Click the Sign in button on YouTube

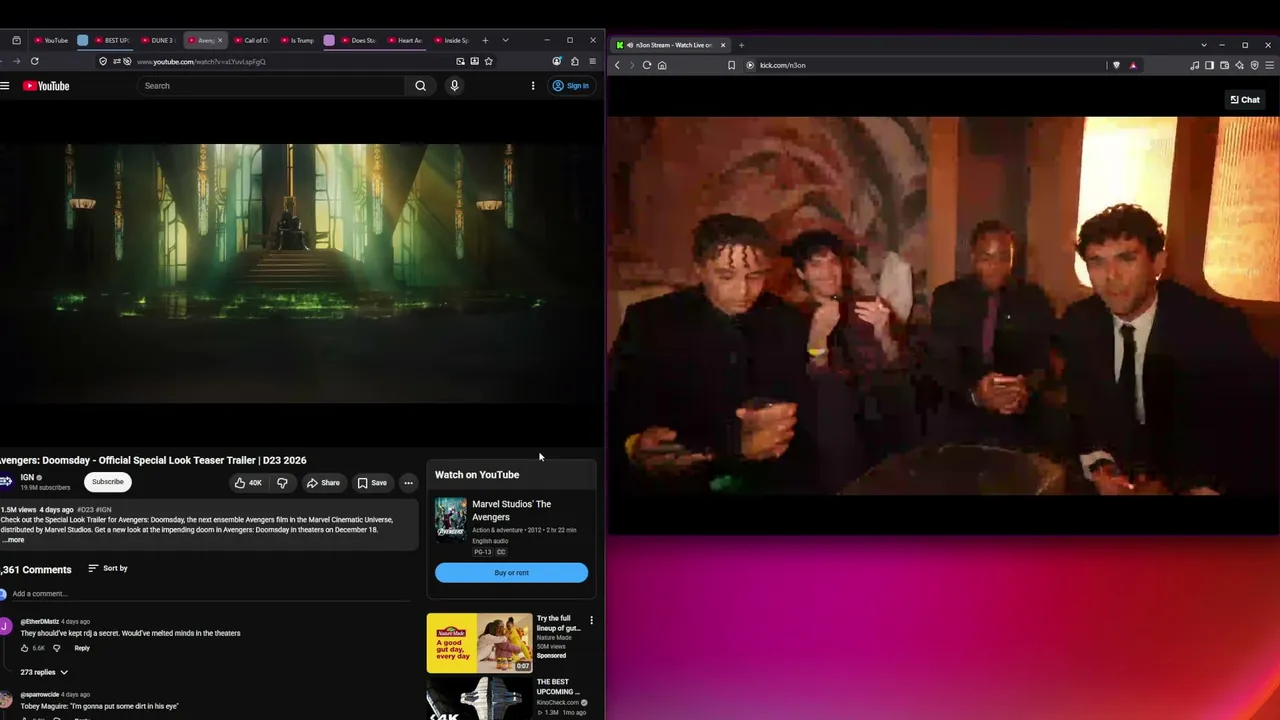pyautogui.click(x=571, y=86)
